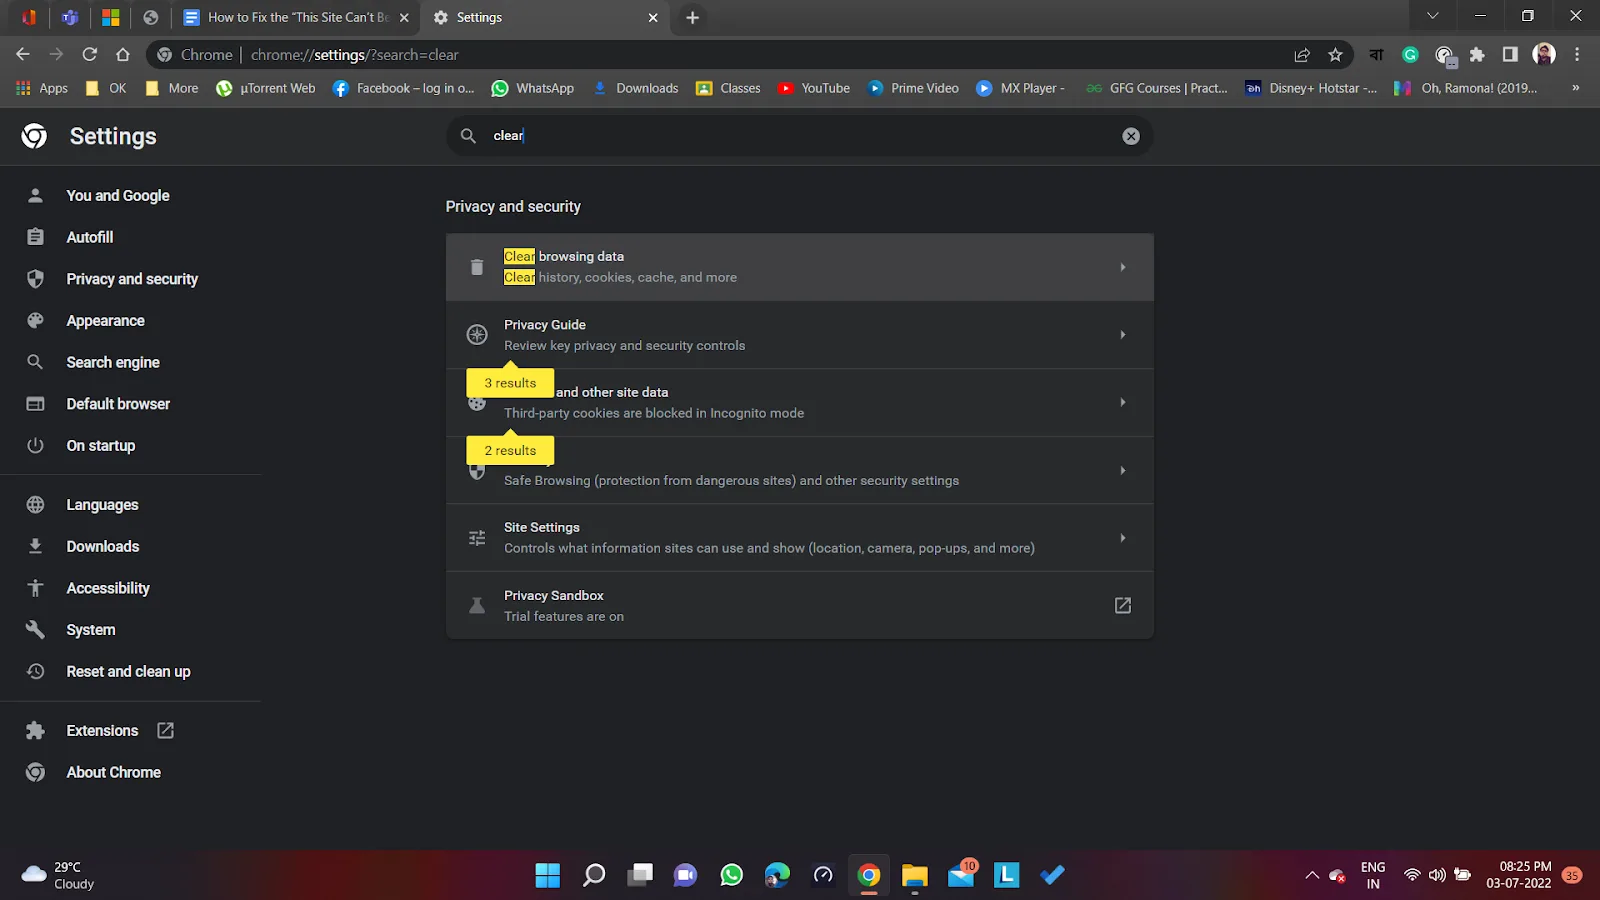
Task: Go to Reset and clean up section
Action: point(130,671)
